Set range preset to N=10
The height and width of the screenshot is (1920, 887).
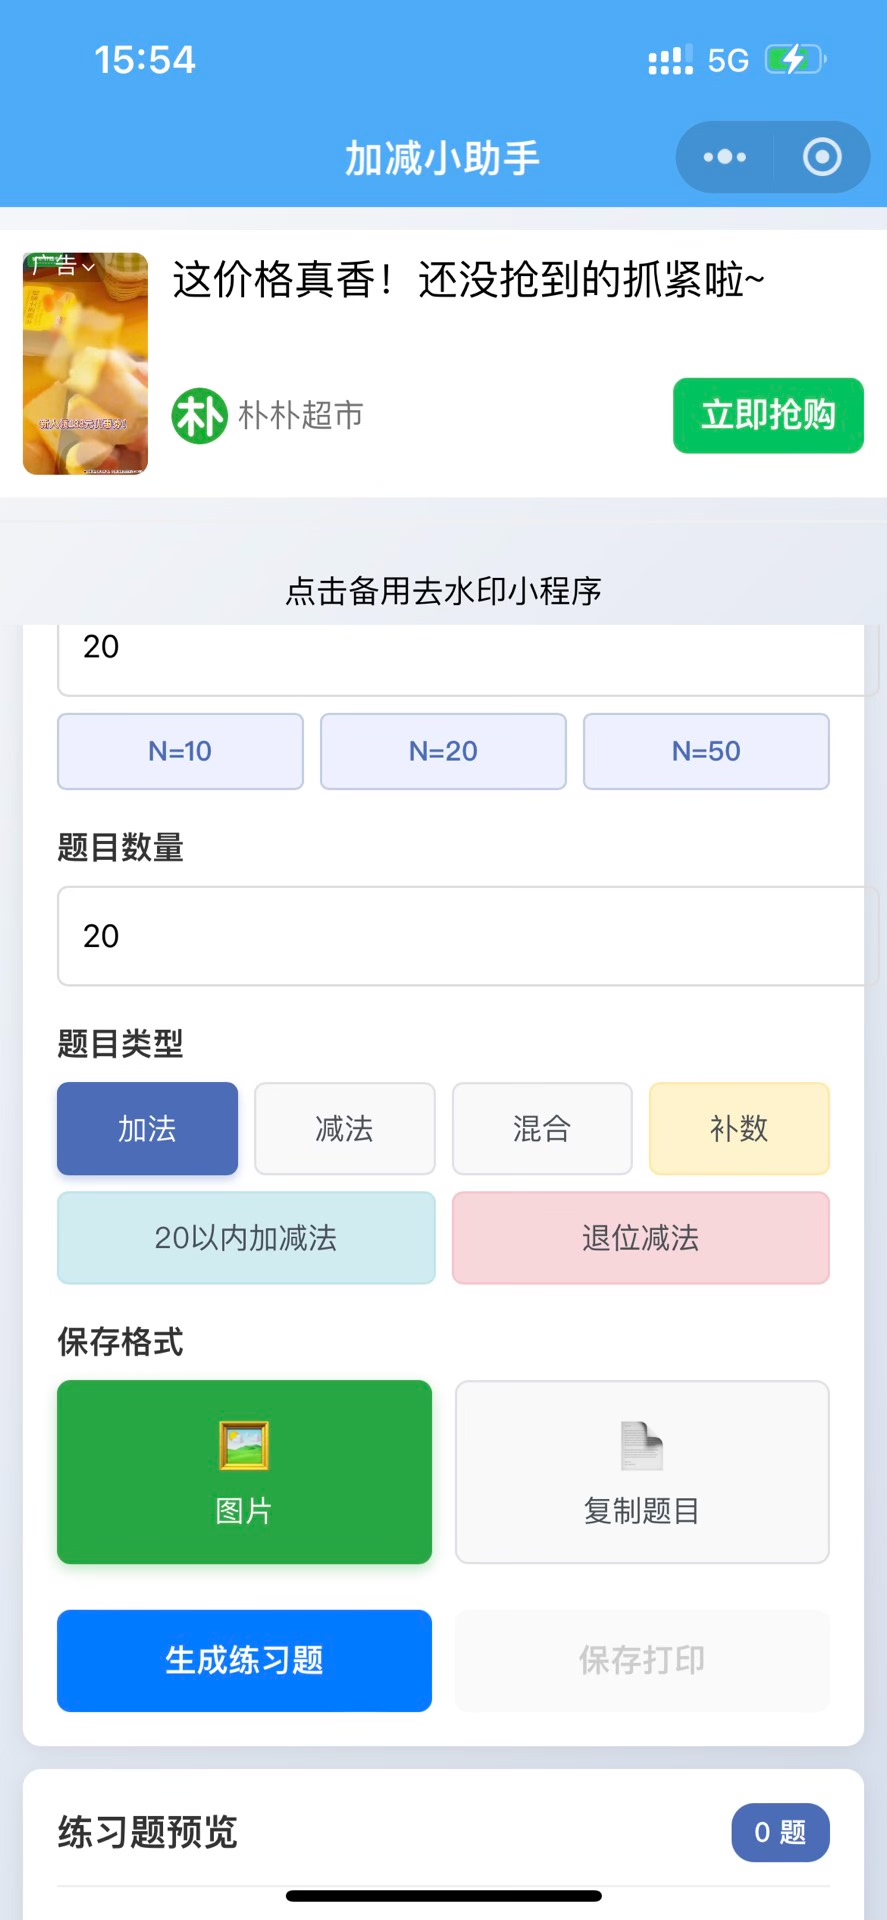[180, 751]
